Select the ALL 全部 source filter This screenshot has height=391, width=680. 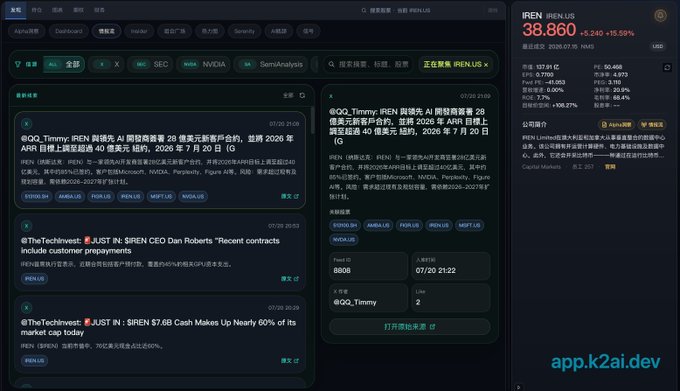click(x=64, y=64)
